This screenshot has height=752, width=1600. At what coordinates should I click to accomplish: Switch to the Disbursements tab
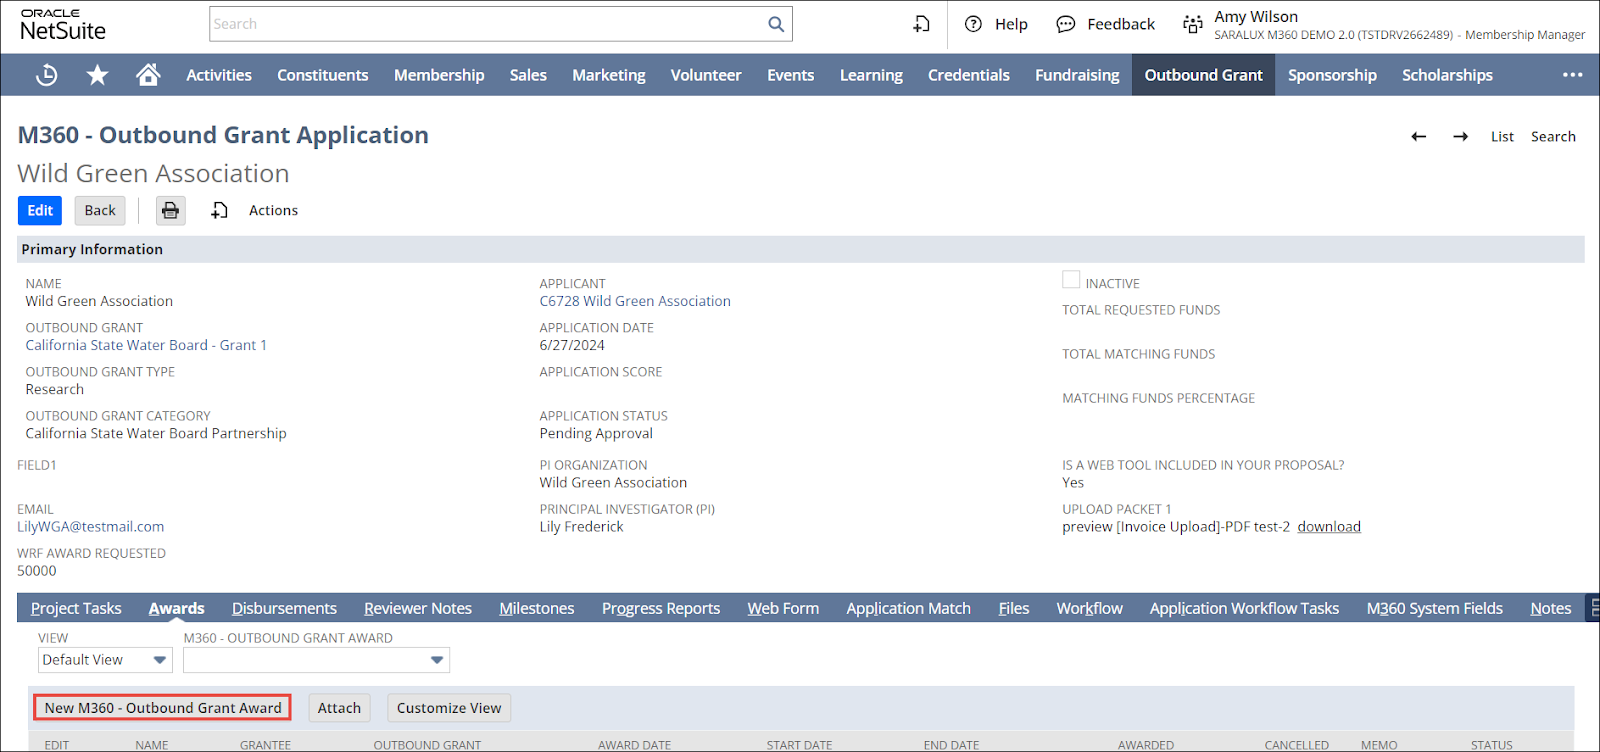pos(284,608)
